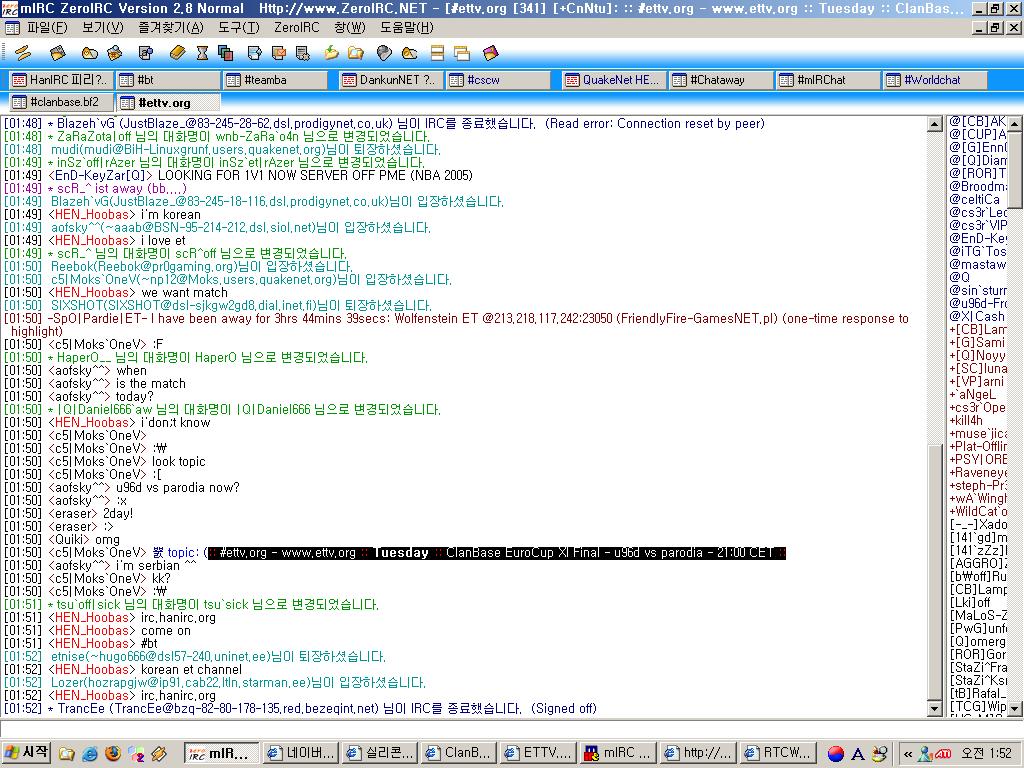Image resolution: width=1024 pixels, height=768 pixels.
Task: Click the cascade windows toolbar icon
Action: 462,52
